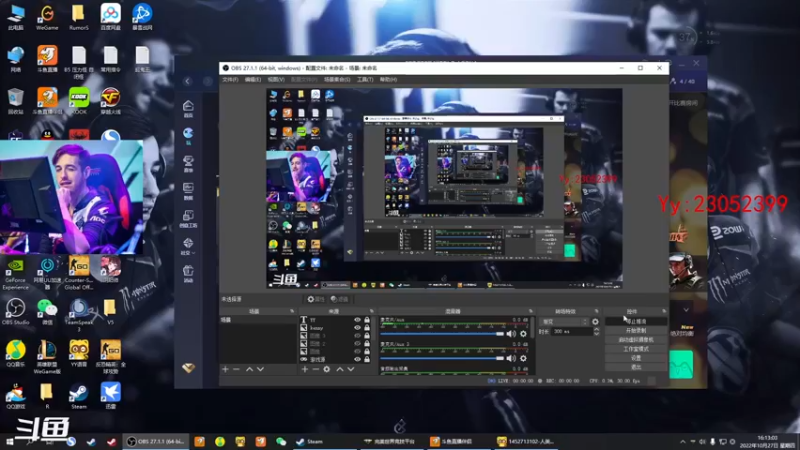The image size is (800, 450).
Task: Move source up in Sources panel
Action: click(340, 369)
